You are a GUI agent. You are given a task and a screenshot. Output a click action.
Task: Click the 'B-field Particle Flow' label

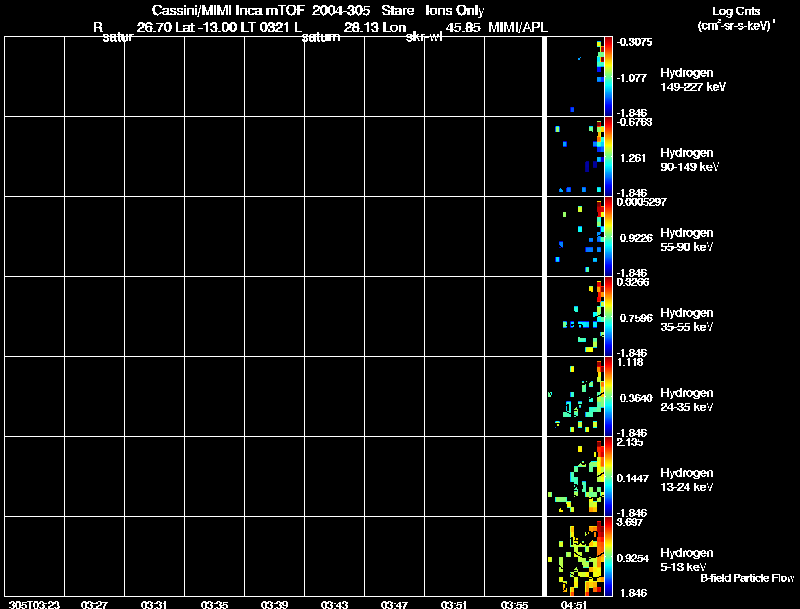click(x=747, y=578)
